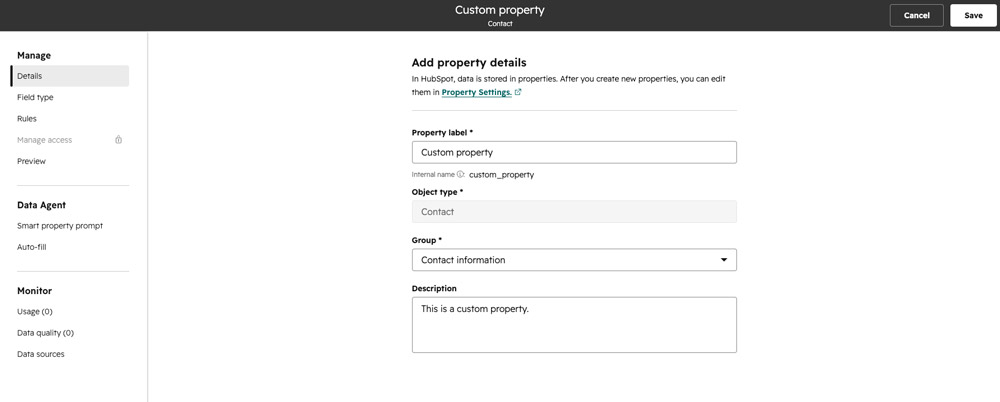Open Data sources in Monitor section
Viewport: 1000px width, 402px height.
41,354
